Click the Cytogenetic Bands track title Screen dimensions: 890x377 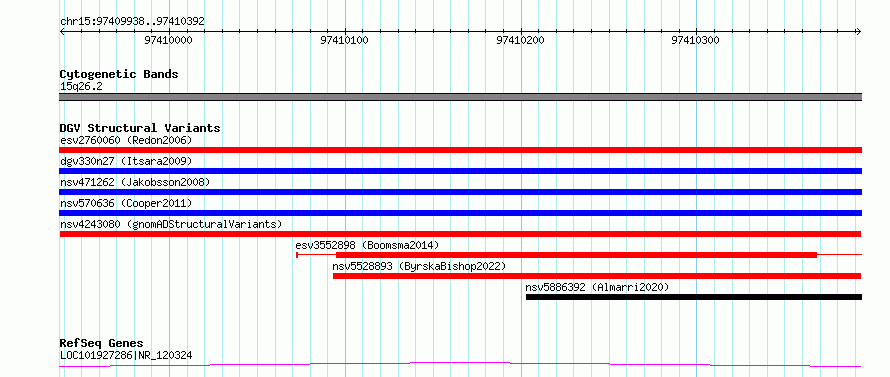(119, 74)
